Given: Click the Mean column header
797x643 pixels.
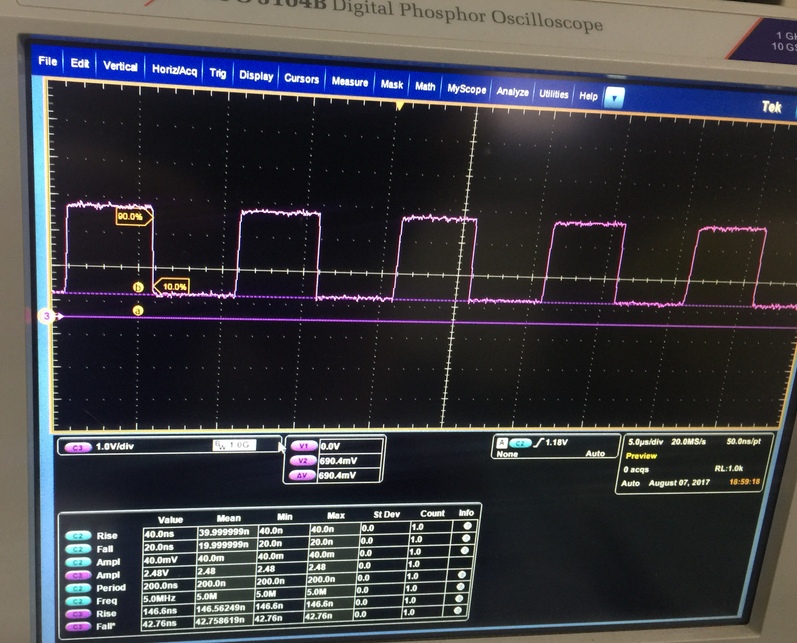Looking at the screenshot, I should (228, 518).
